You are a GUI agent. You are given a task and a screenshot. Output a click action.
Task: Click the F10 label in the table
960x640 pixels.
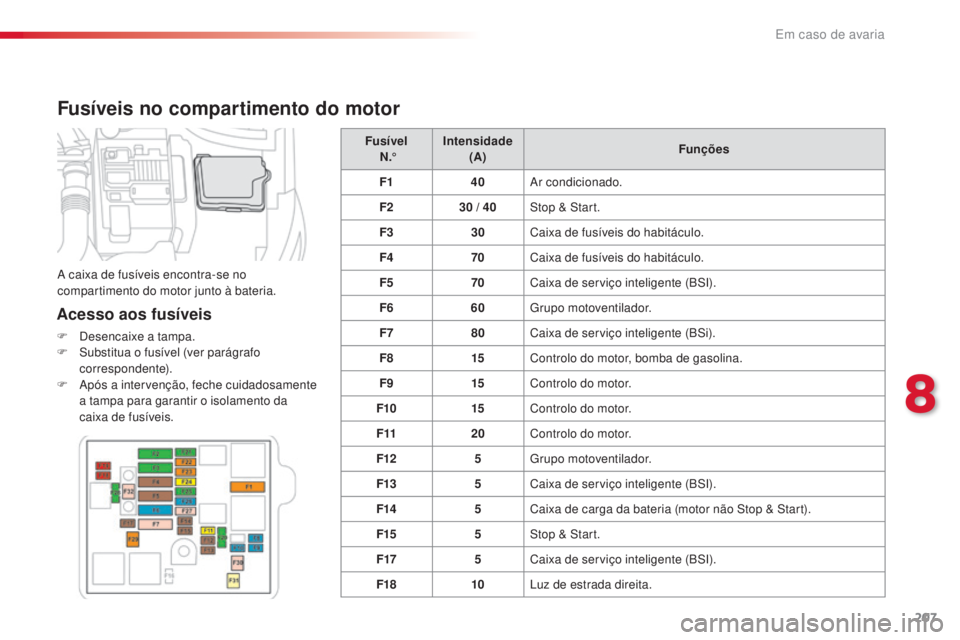point(386,408)
